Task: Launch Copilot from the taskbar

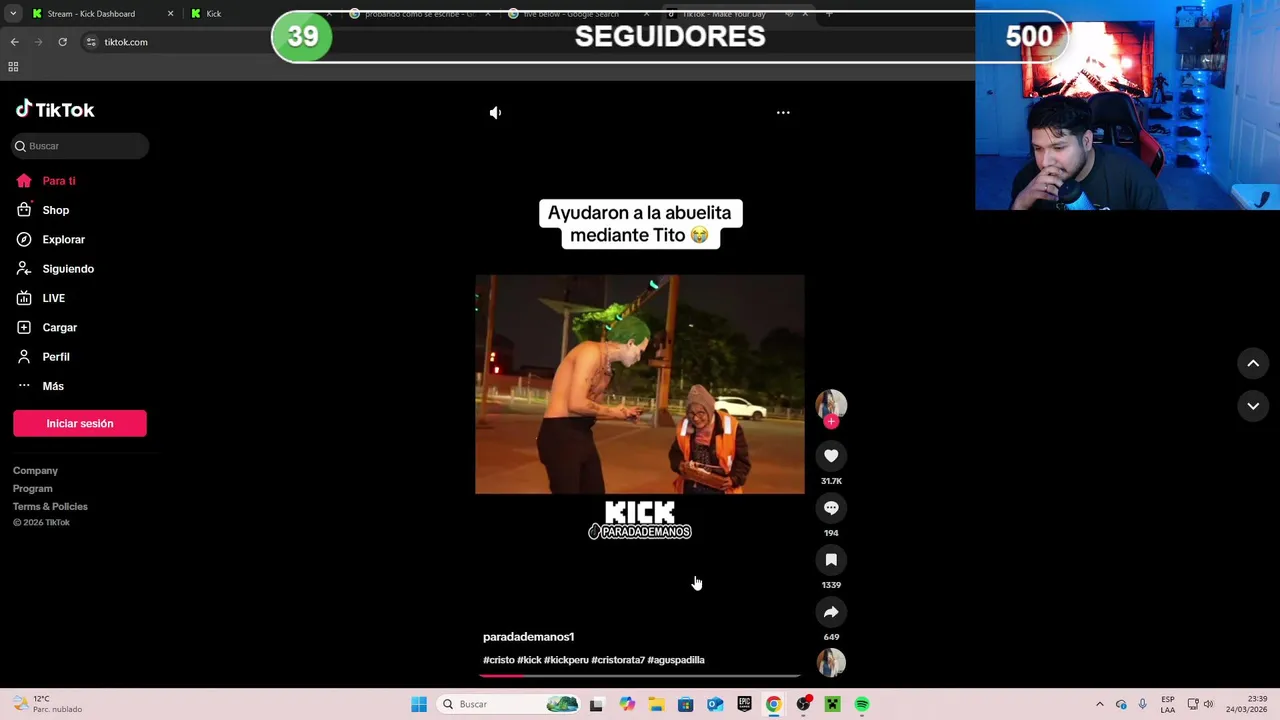Action: coord(626,704)
